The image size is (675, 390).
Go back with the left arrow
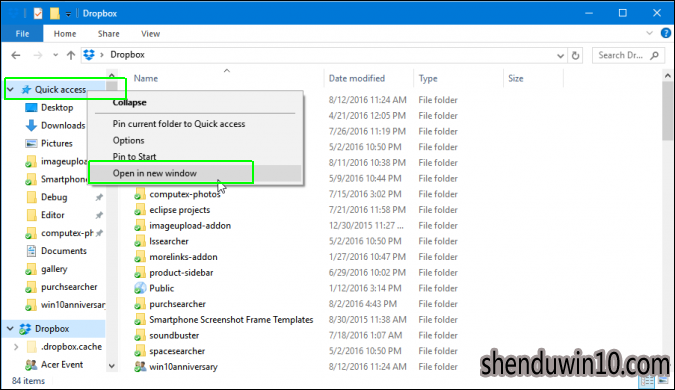pyautogui.click(x=16, y=55)
